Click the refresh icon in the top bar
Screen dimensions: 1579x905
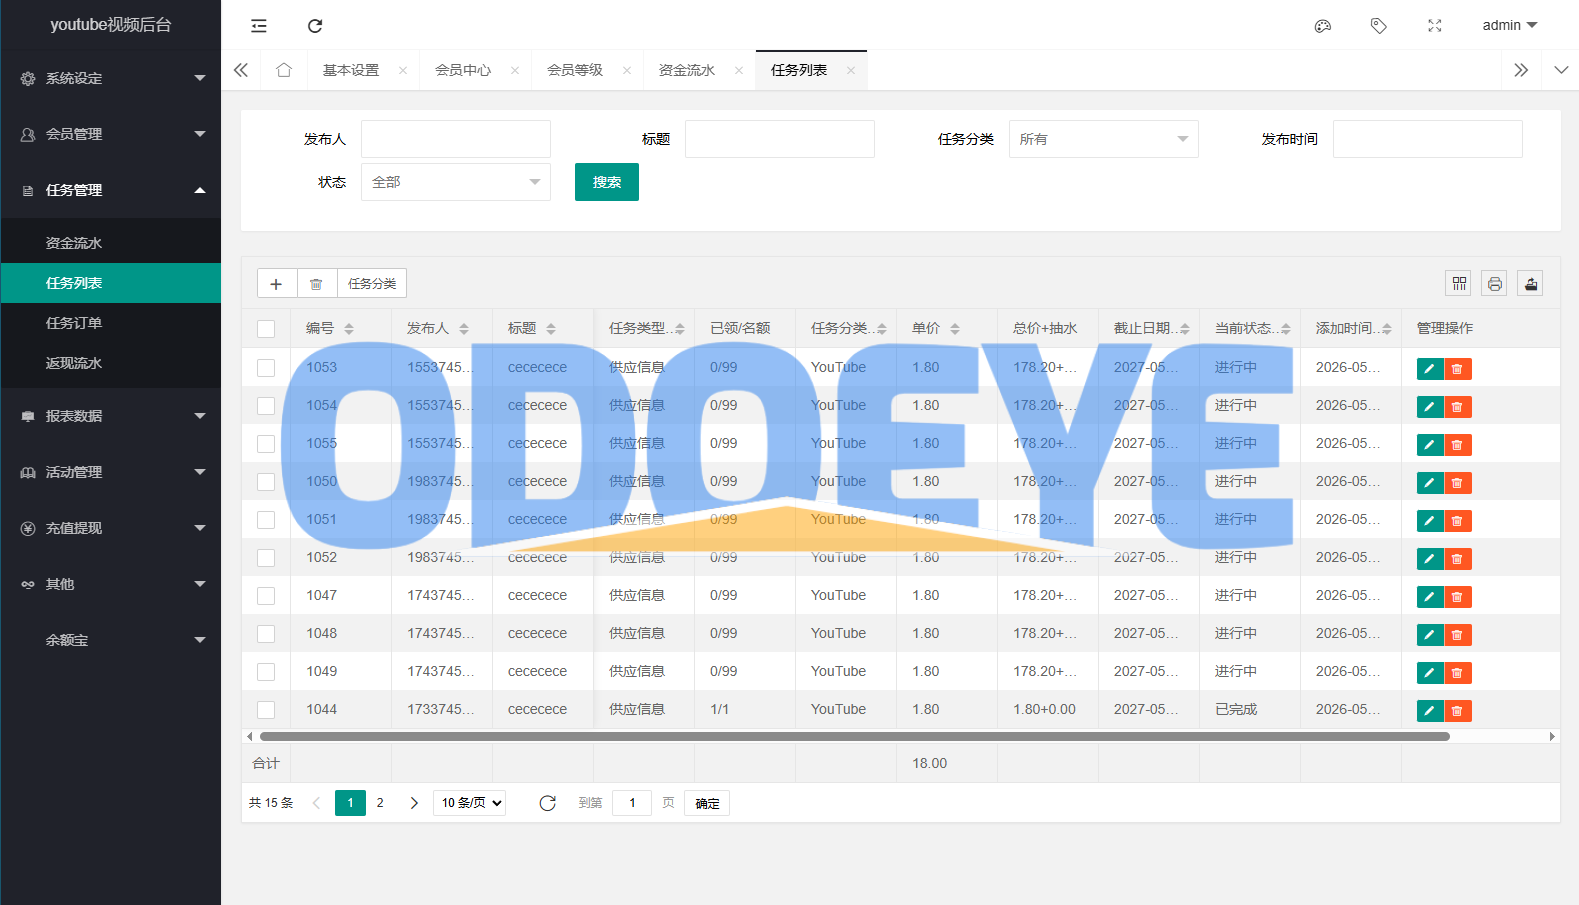315,26
